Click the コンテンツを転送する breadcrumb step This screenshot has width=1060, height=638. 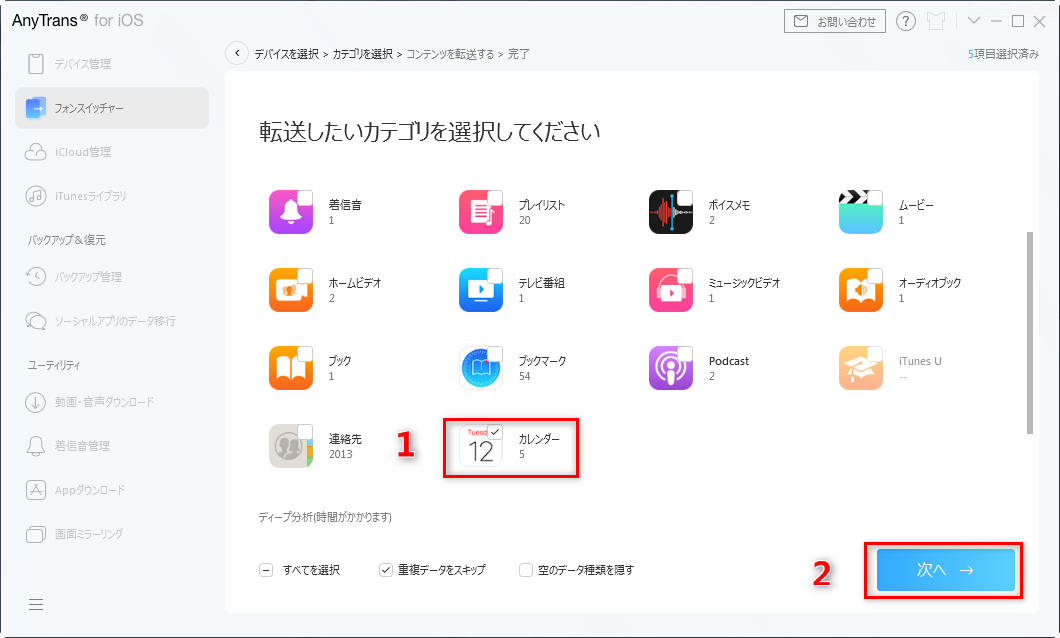coord(450,54)
